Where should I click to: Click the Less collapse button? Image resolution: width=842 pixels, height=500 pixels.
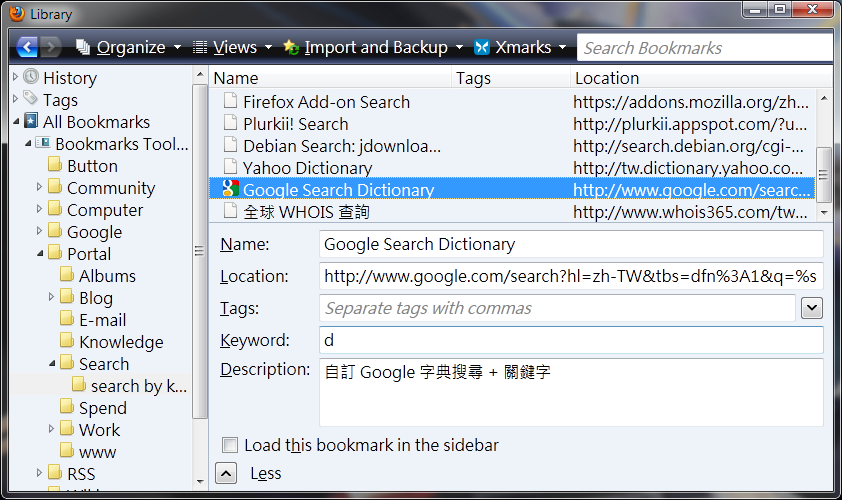point(226,473)
